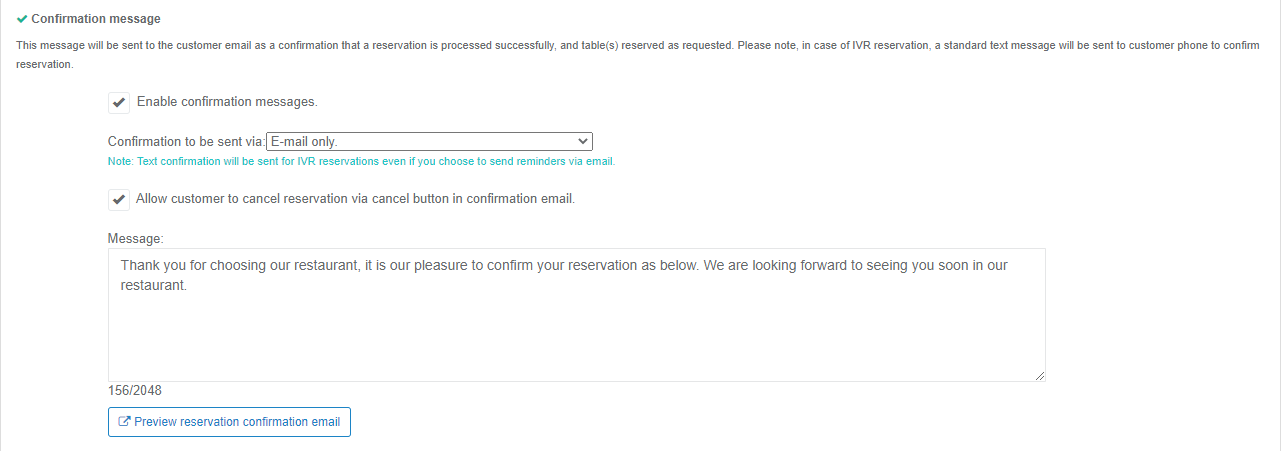Screen dimensions: 1281x451
Task: Click the dropdown arrow next to E-mail only
Action: [x=583, y=142]
